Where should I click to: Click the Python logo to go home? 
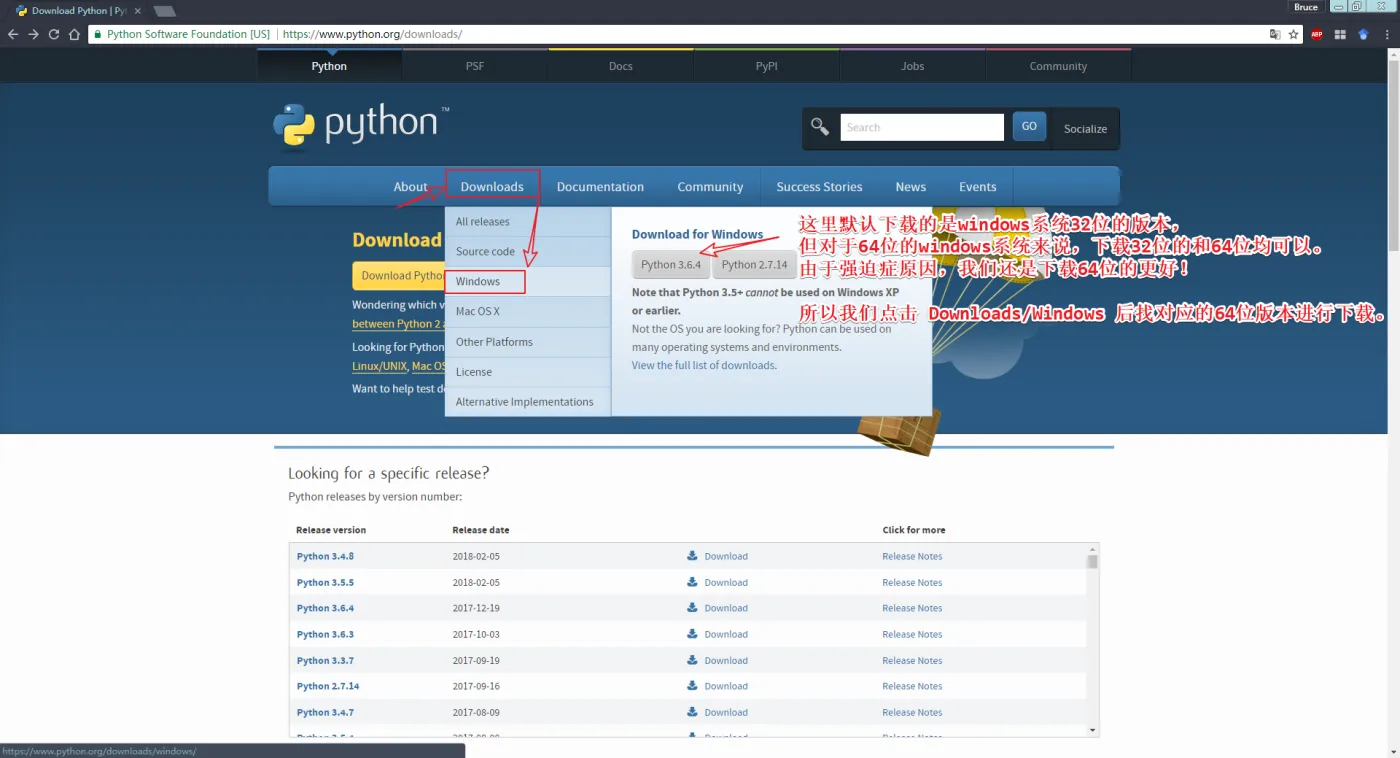[361, 124]
